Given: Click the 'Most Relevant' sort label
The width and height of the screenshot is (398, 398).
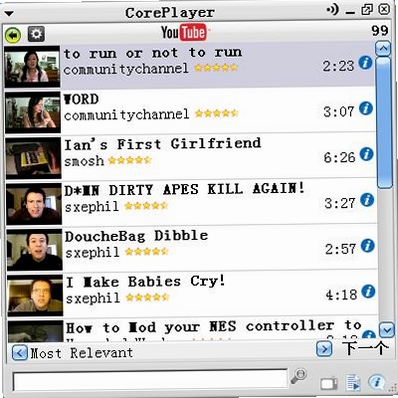Looking at the screenshot, I should pyautogui.click(x=82, y=353).
